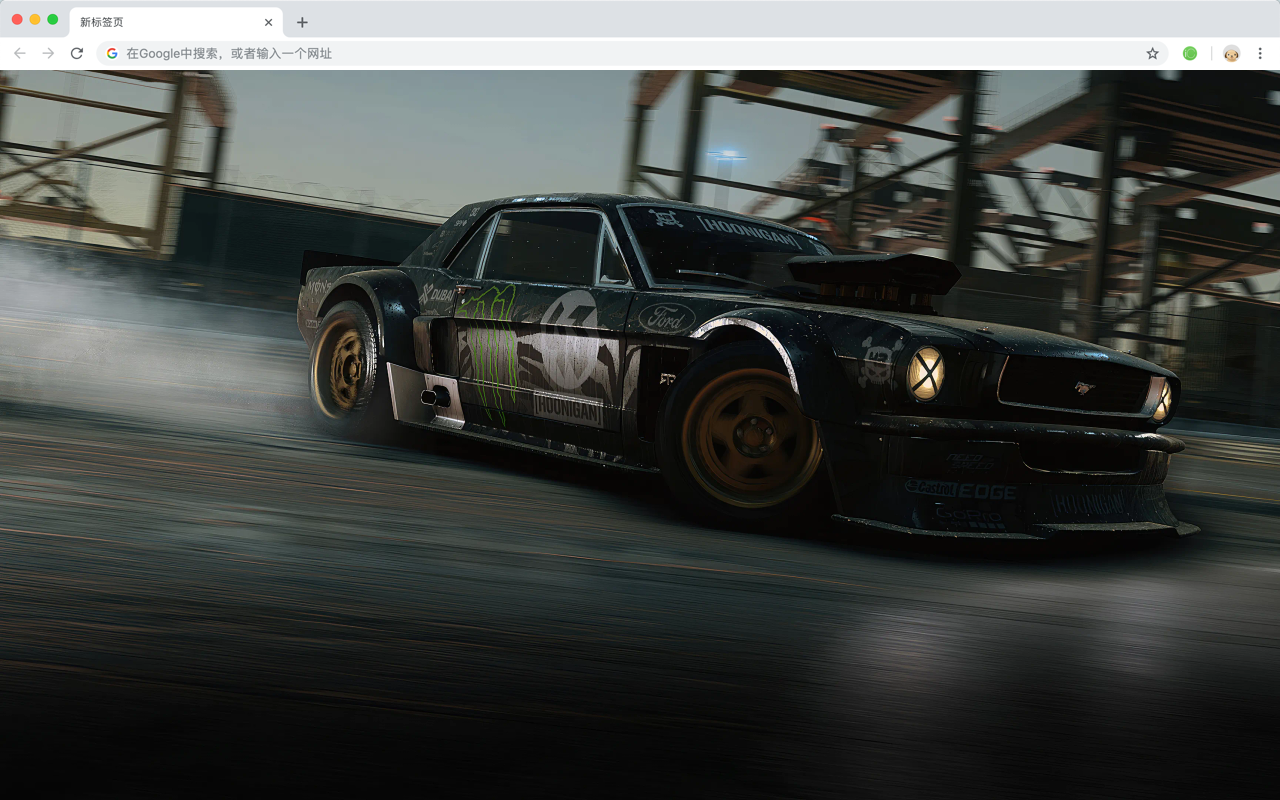
Task: Open the green circle extension icon
Action: [1190, 53]
